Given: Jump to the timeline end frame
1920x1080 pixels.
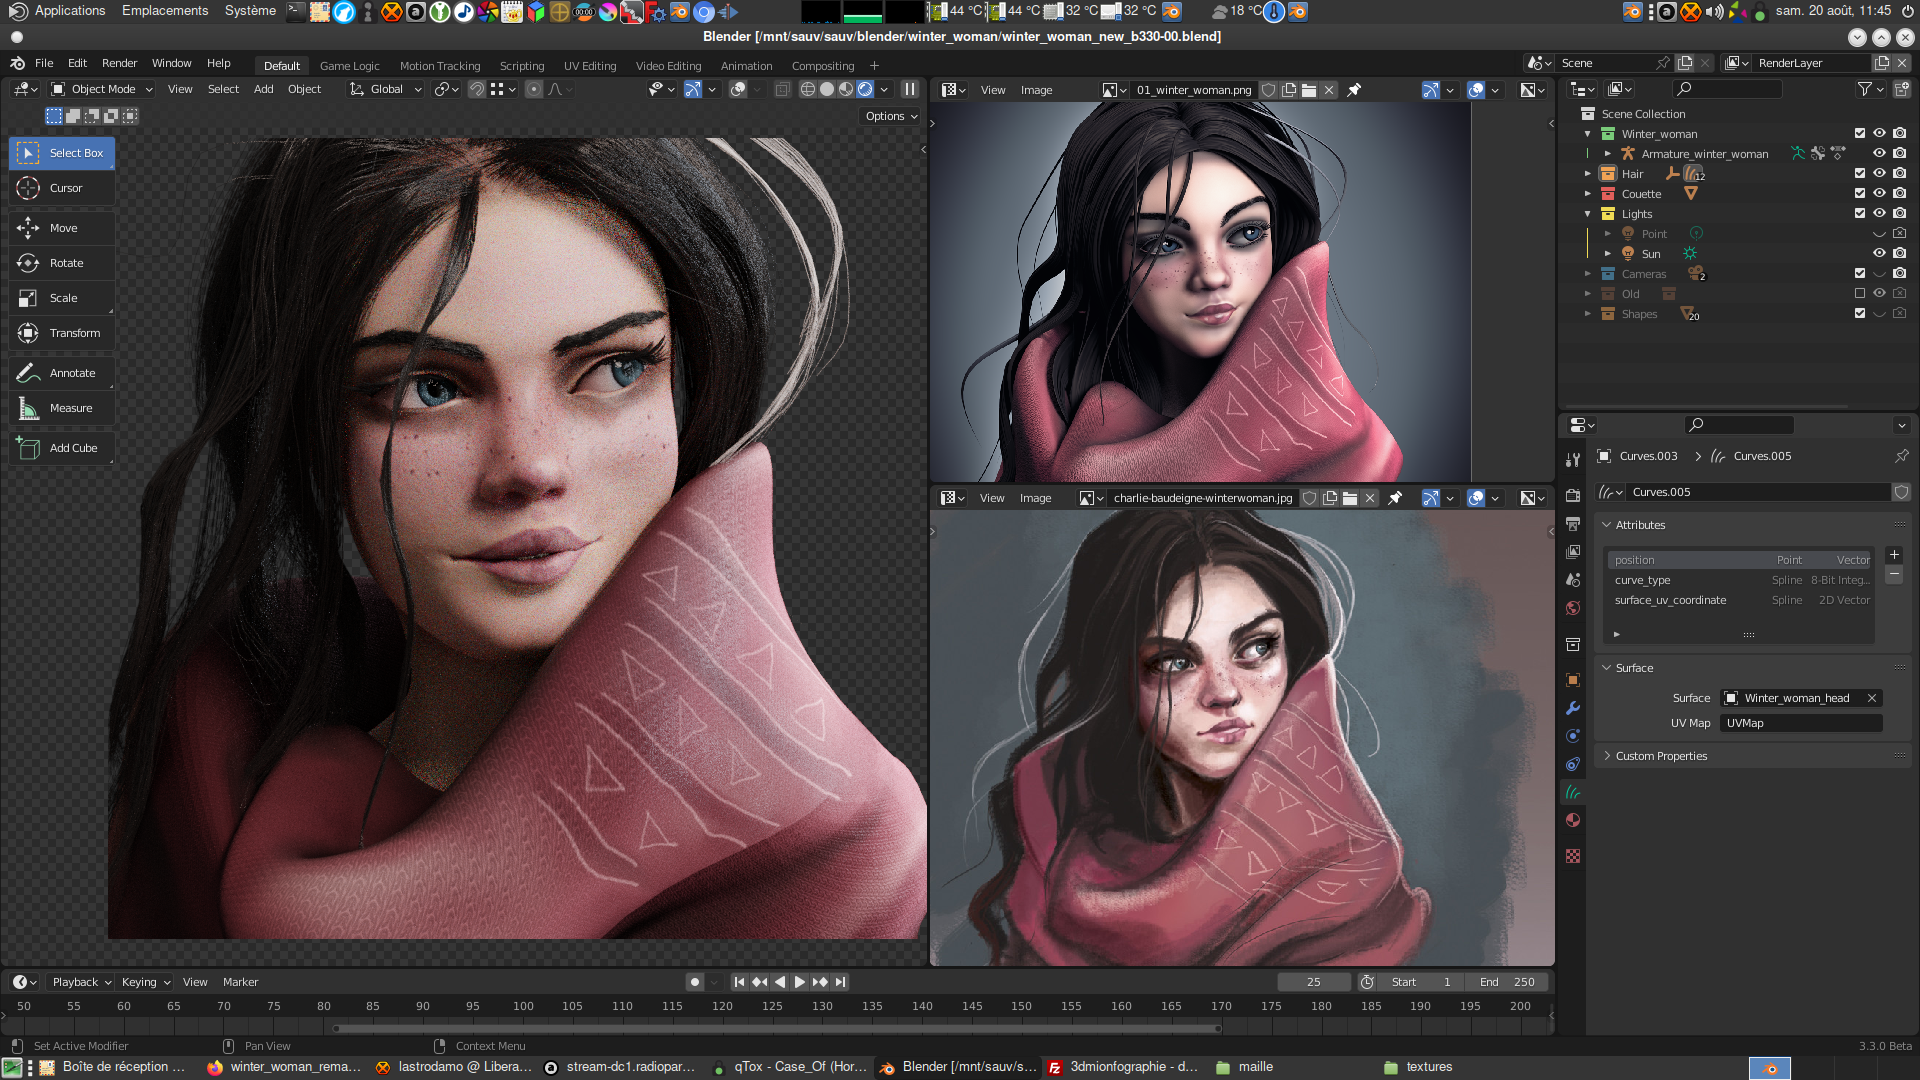Looking at the screenshot, I should point(840,982).
